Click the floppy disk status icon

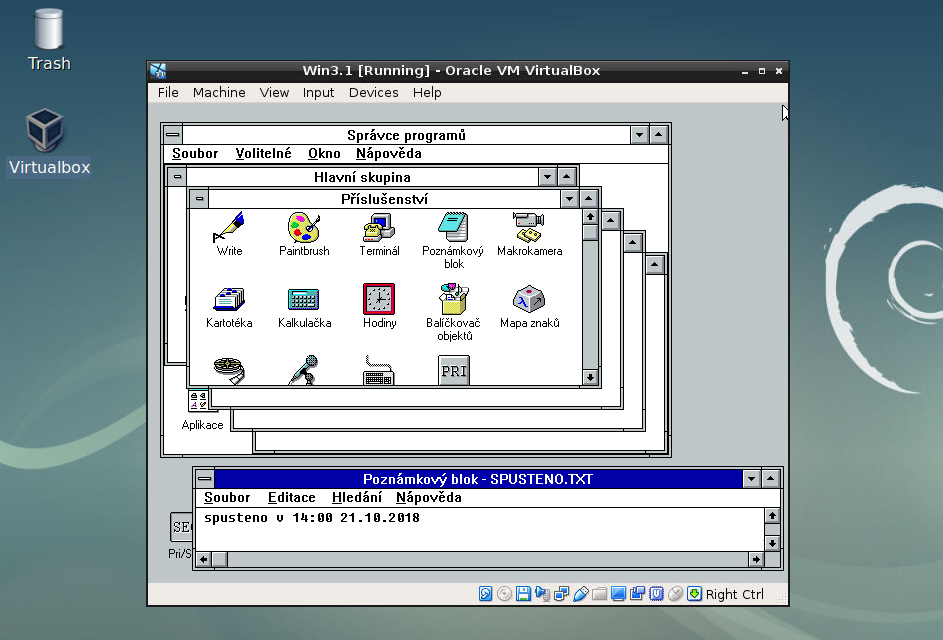(x=523, y=594)
